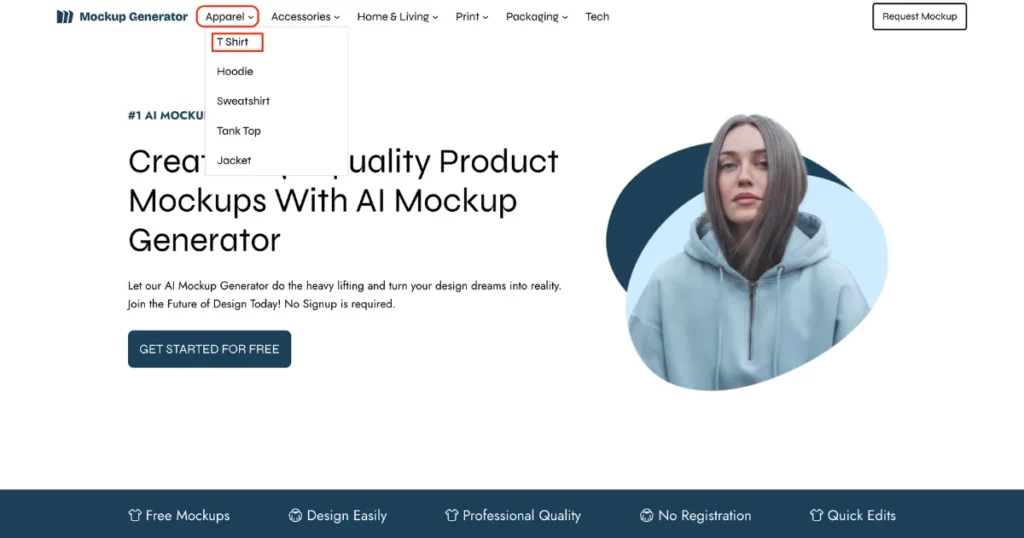This screenshot has height=538, width=1024.
Task: Click the Mockup Generator logo icon
Action: tap(65, 16)
